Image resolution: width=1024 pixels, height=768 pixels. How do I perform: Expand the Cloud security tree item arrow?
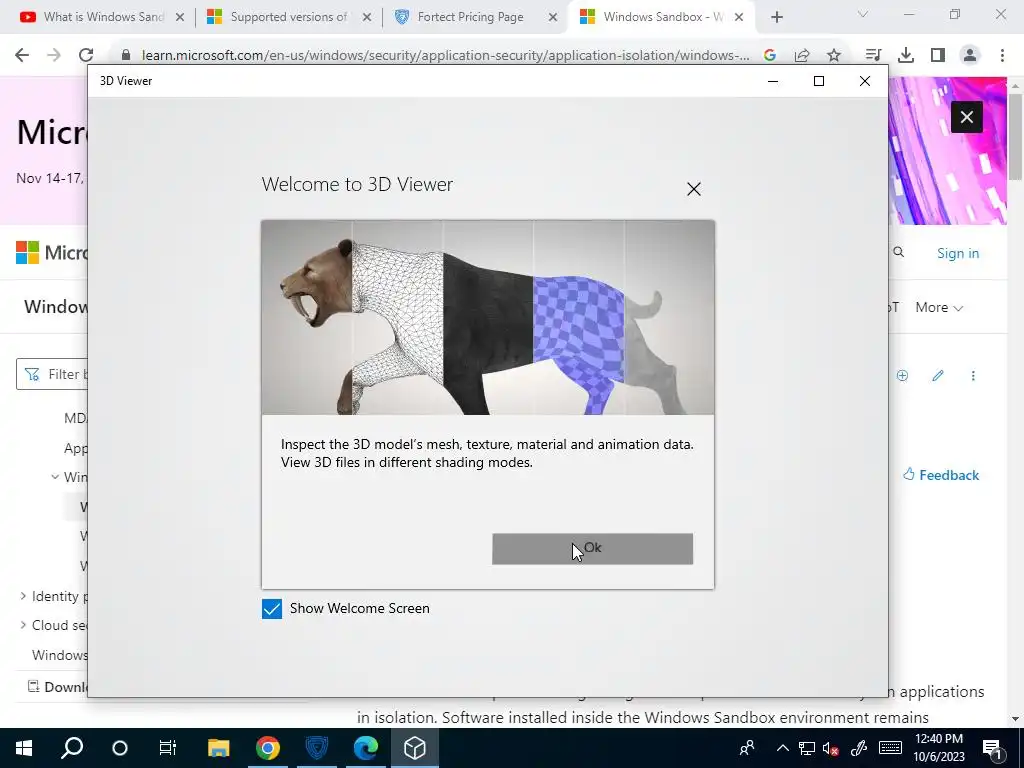23,625
